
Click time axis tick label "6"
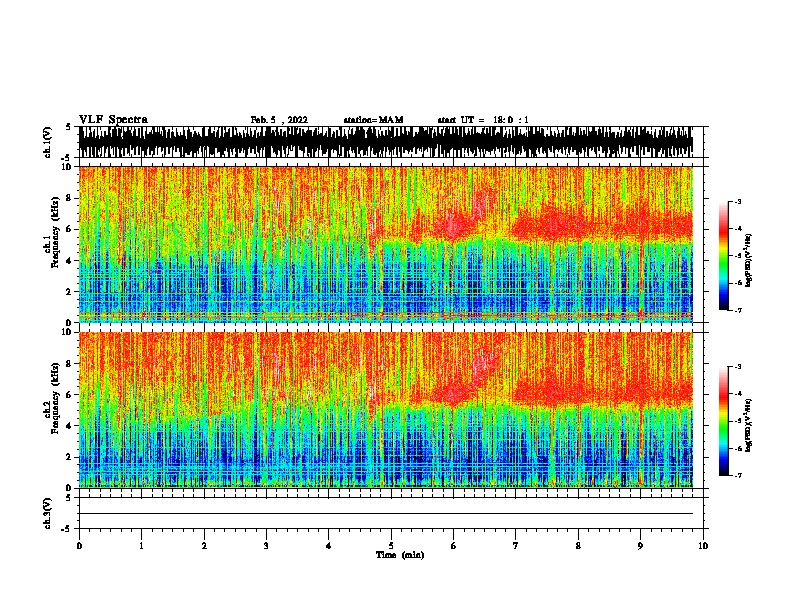(x=454, y=546)
